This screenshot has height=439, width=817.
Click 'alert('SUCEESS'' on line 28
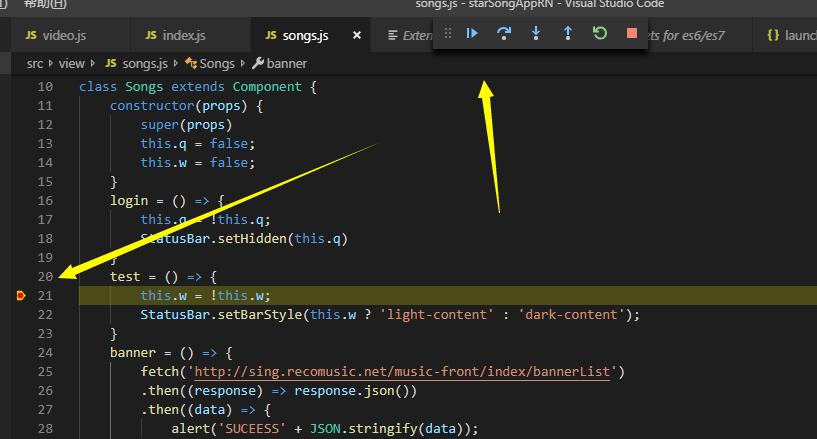[x=228, y=429]
